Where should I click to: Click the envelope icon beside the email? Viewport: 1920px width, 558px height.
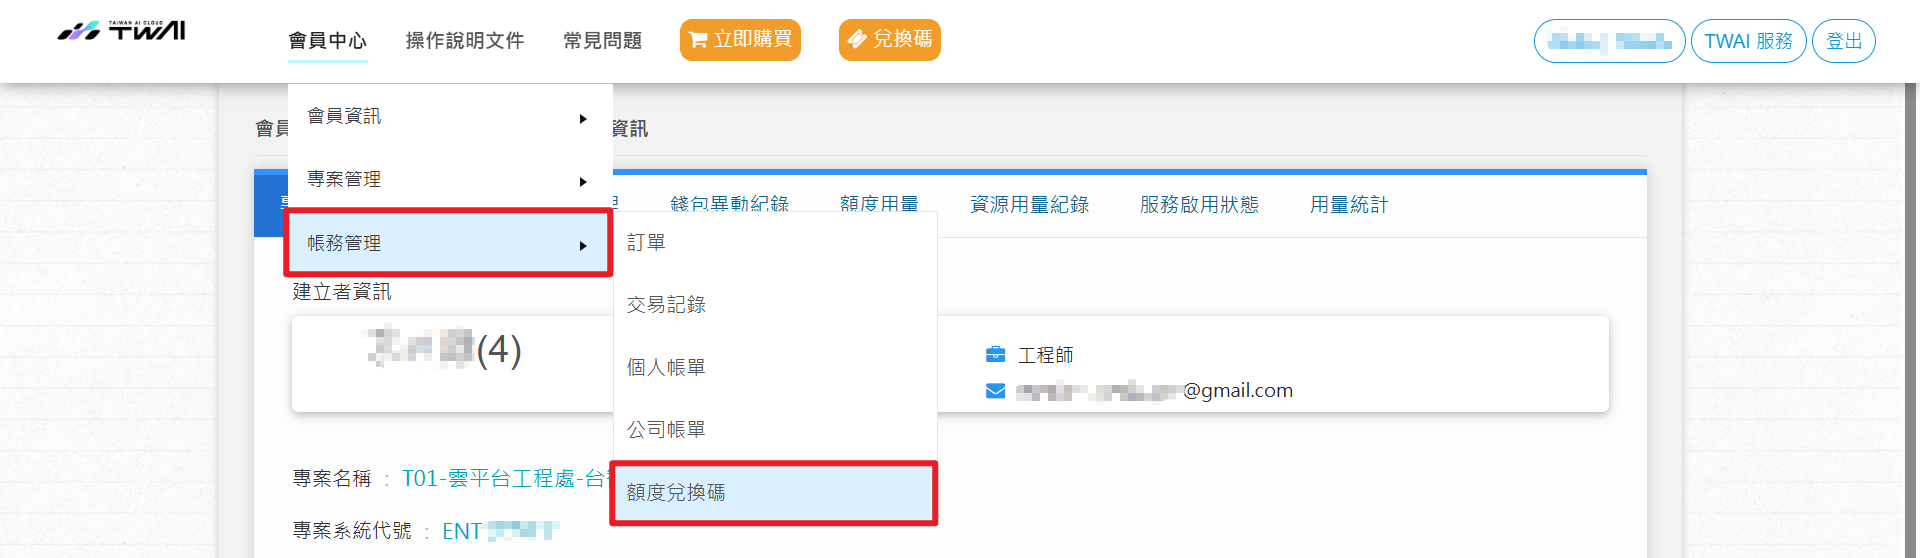995,391
